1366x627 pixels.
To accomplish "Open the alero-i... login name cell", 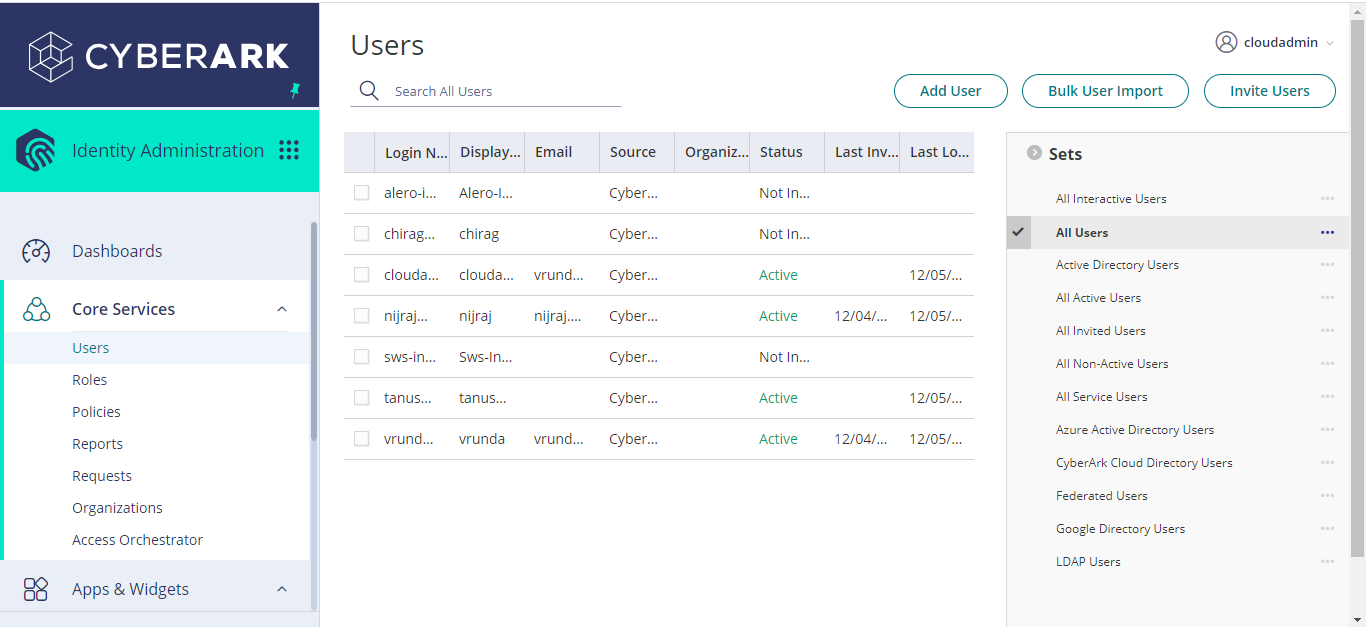I will pos(409,193).
